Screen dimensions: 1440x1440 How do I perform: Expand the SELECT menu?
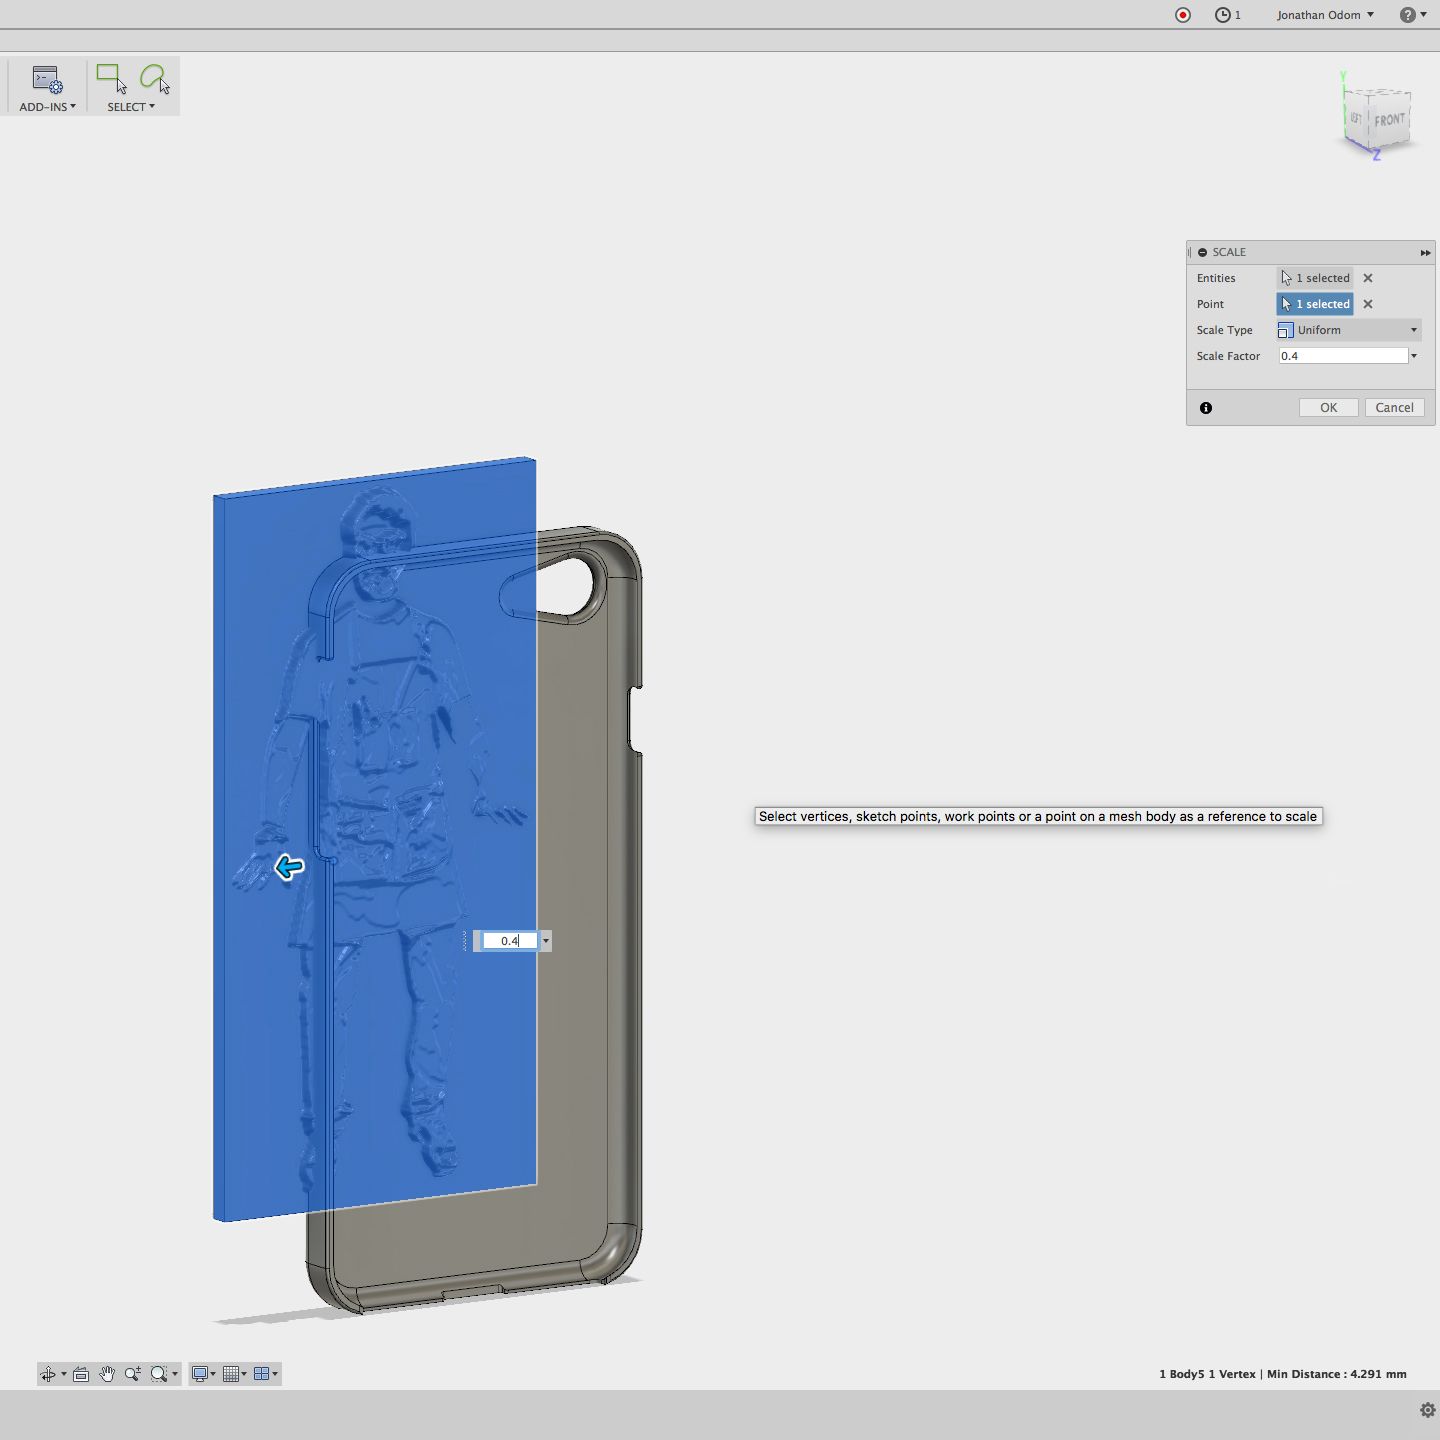(x=130, y=107)
